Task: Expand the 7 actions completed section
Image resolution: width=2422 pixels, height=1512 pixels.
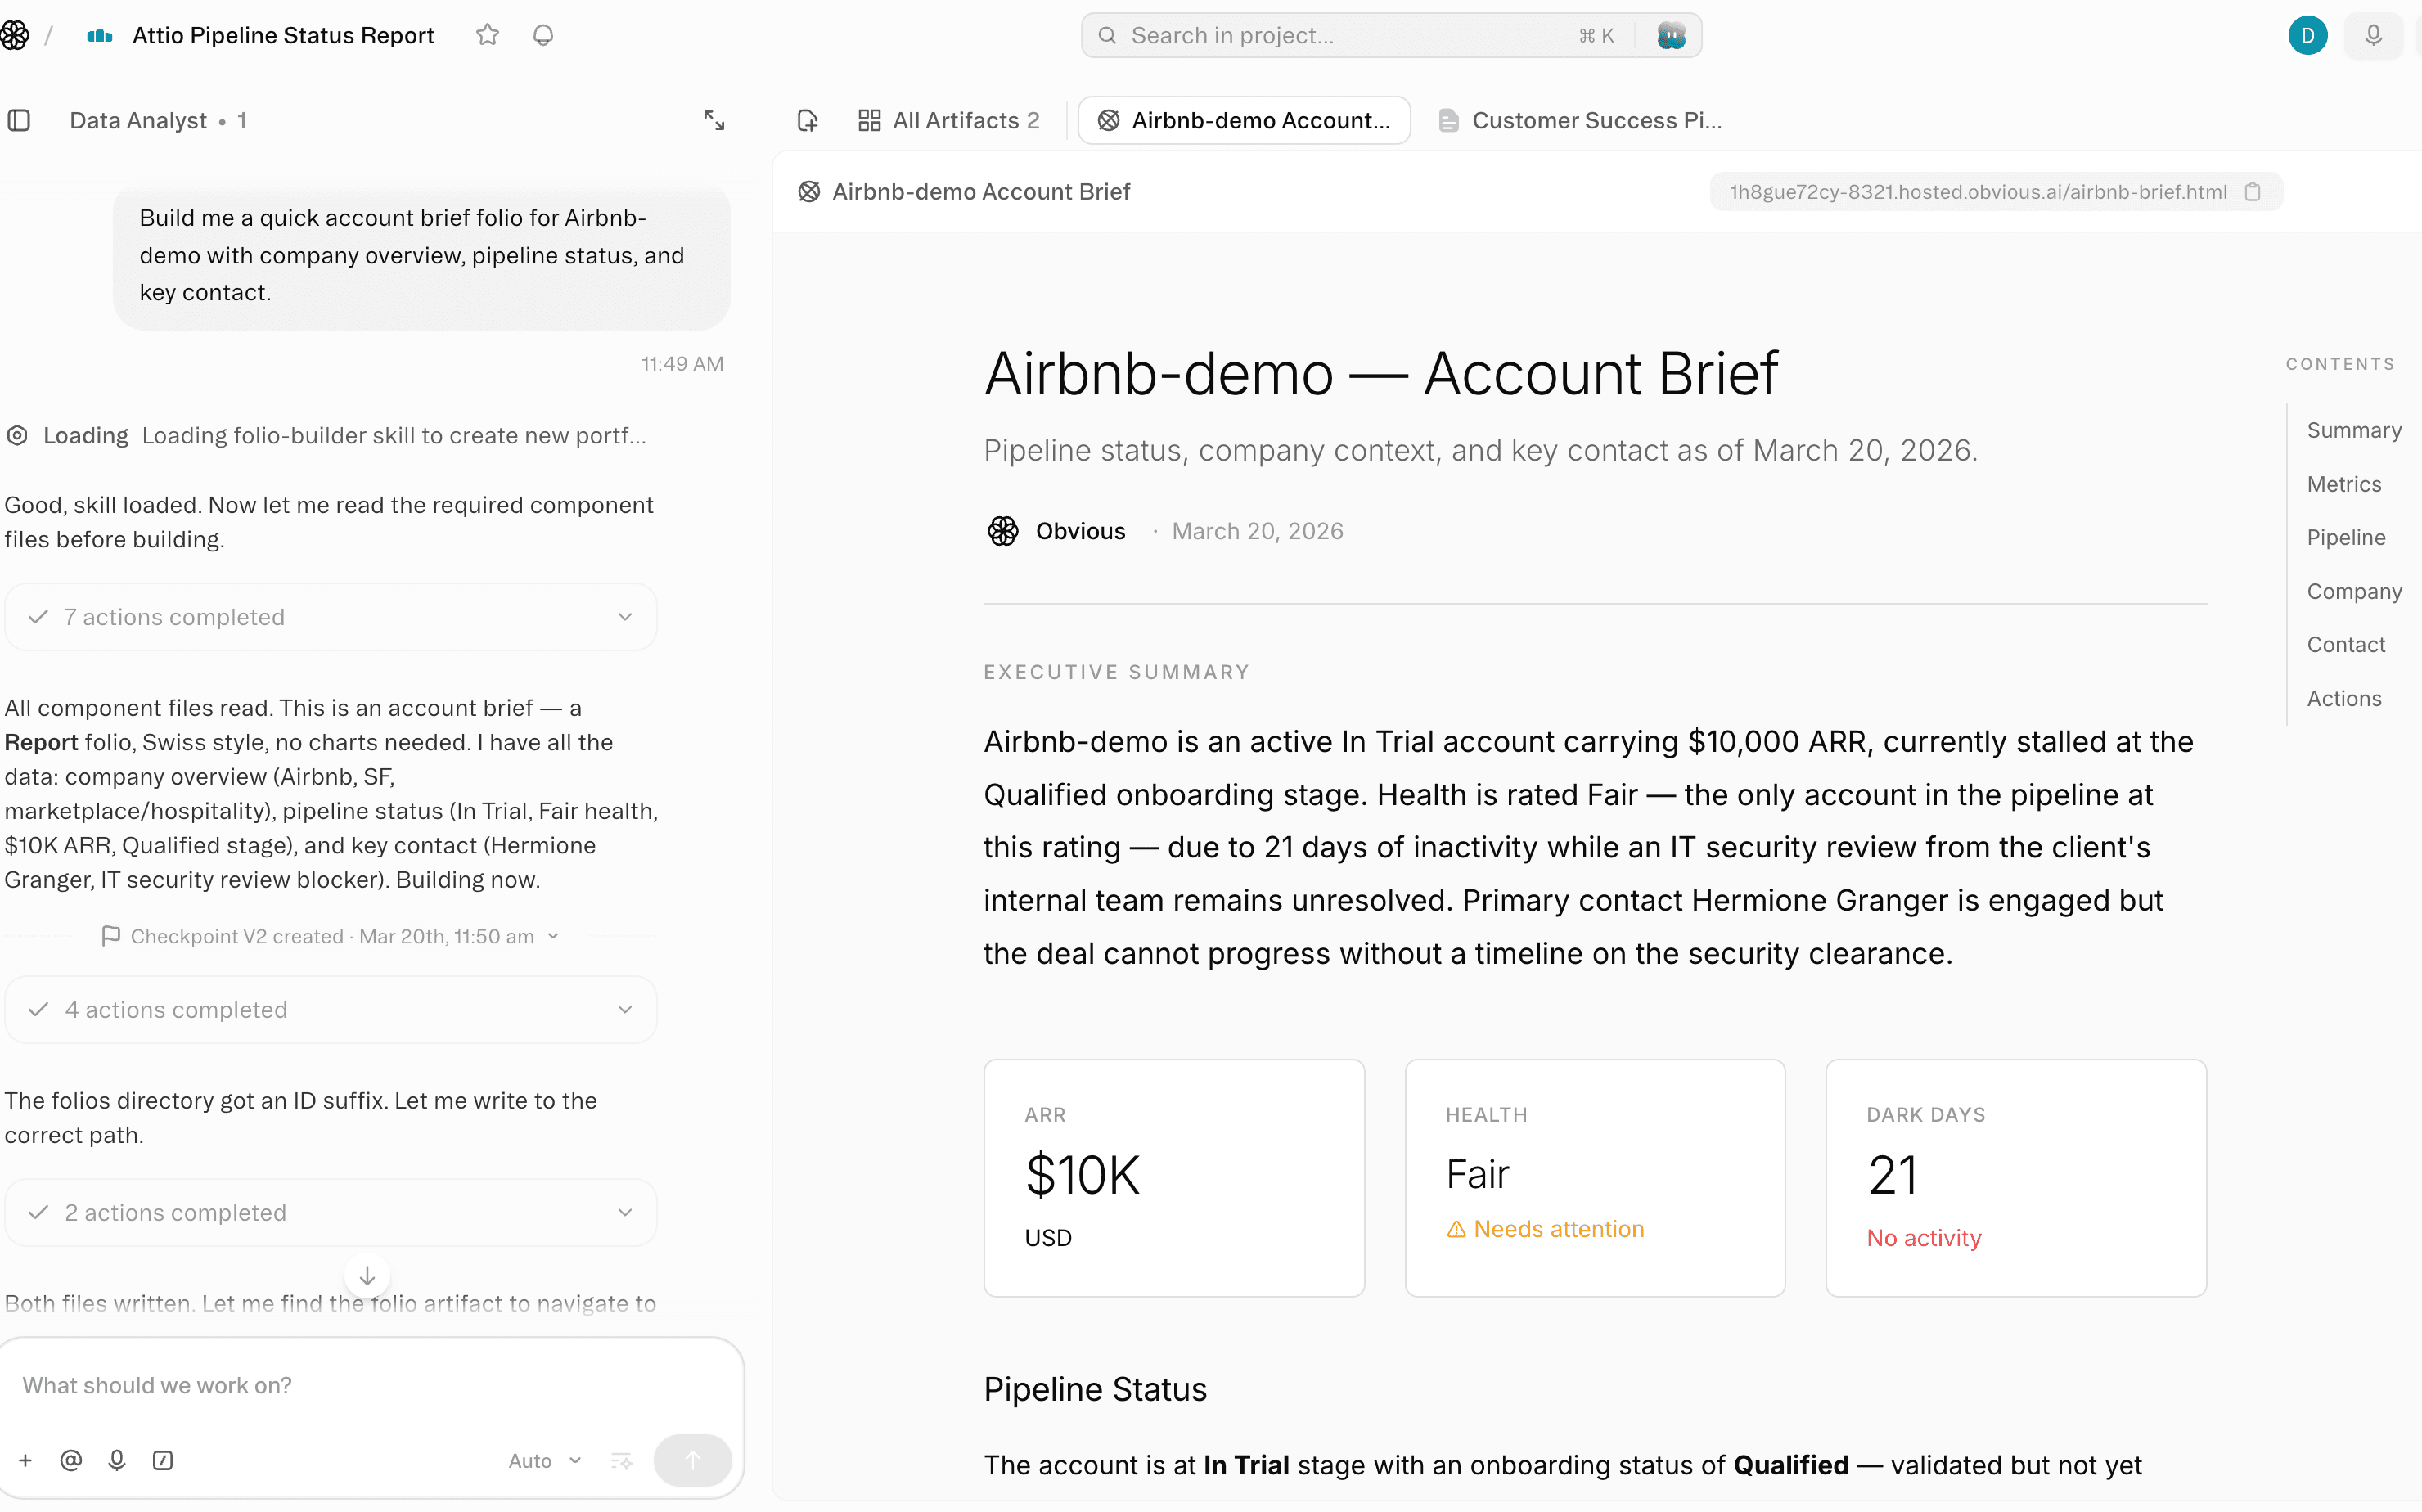Action: point(331,617)
